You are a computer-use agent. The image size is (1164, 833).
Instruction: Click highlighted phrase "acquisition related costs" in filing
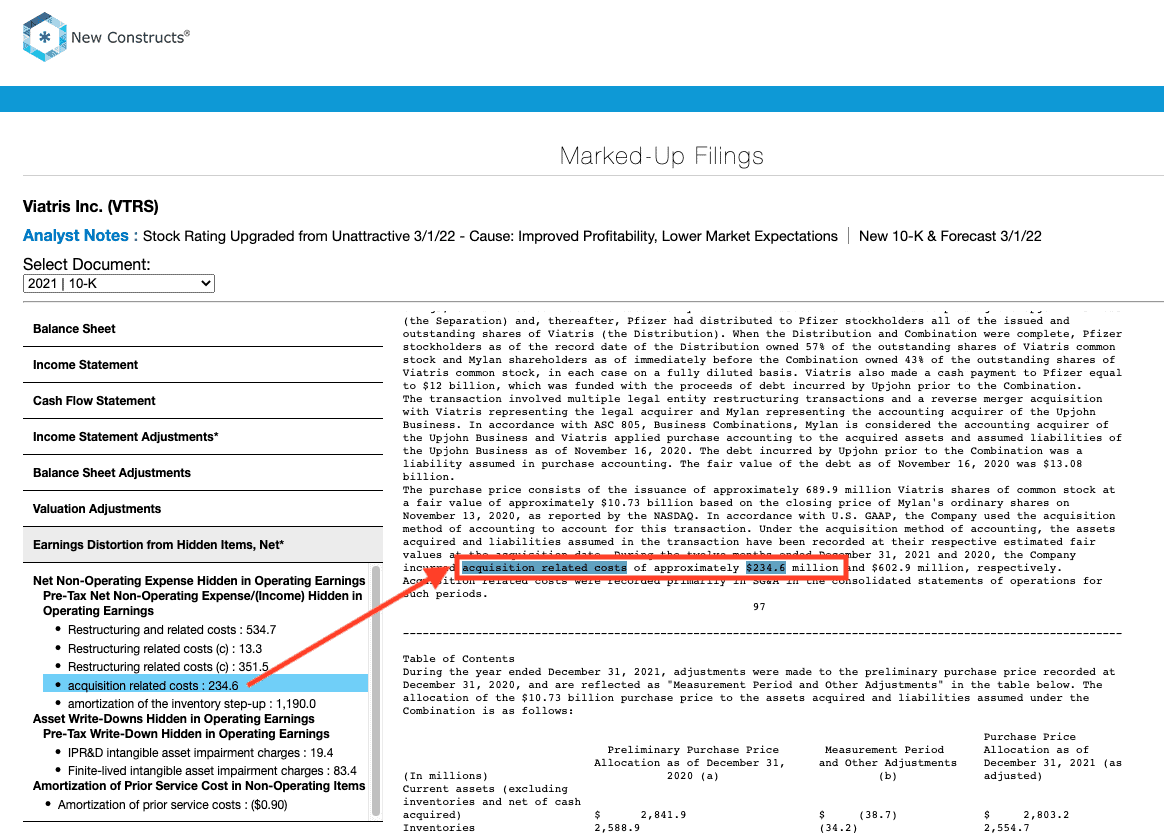click(x=544, y=568)
